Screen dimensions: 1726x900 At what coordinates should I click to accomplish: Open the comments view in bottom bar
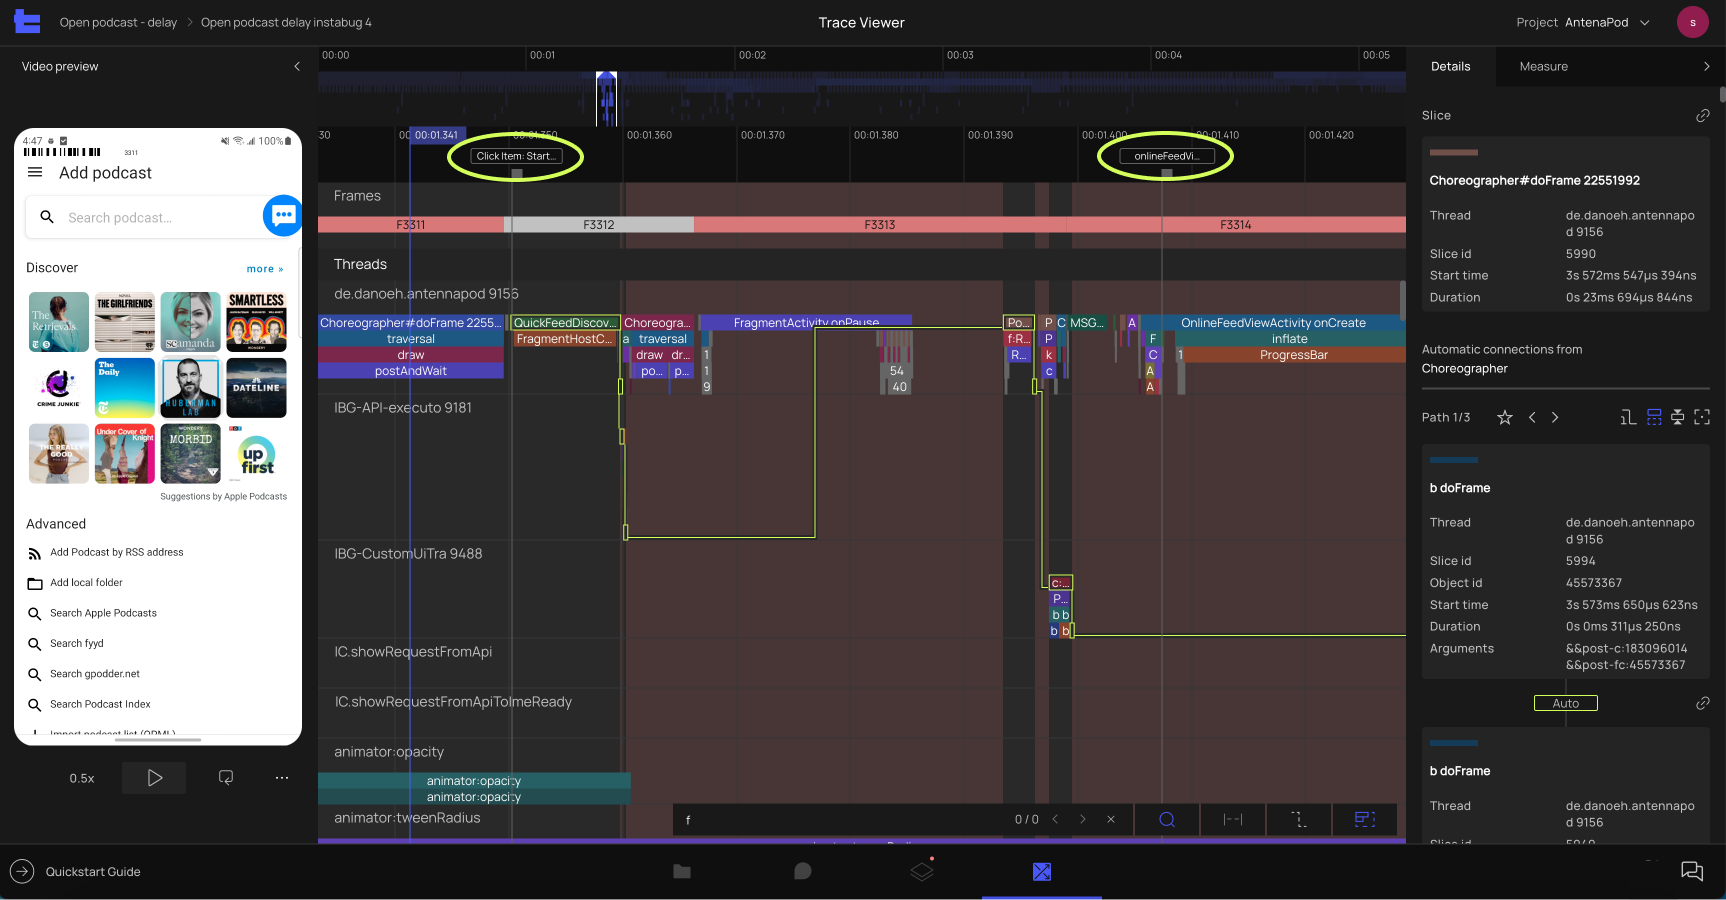pos(802,872)
